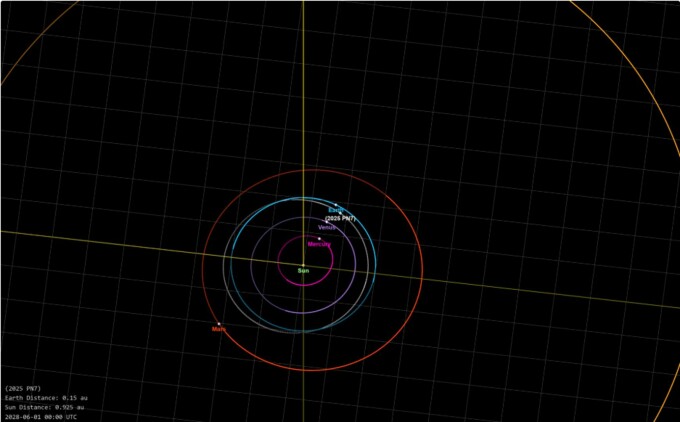Click the Sun Distance readout
680x422 pixels.
click(44, 407)
